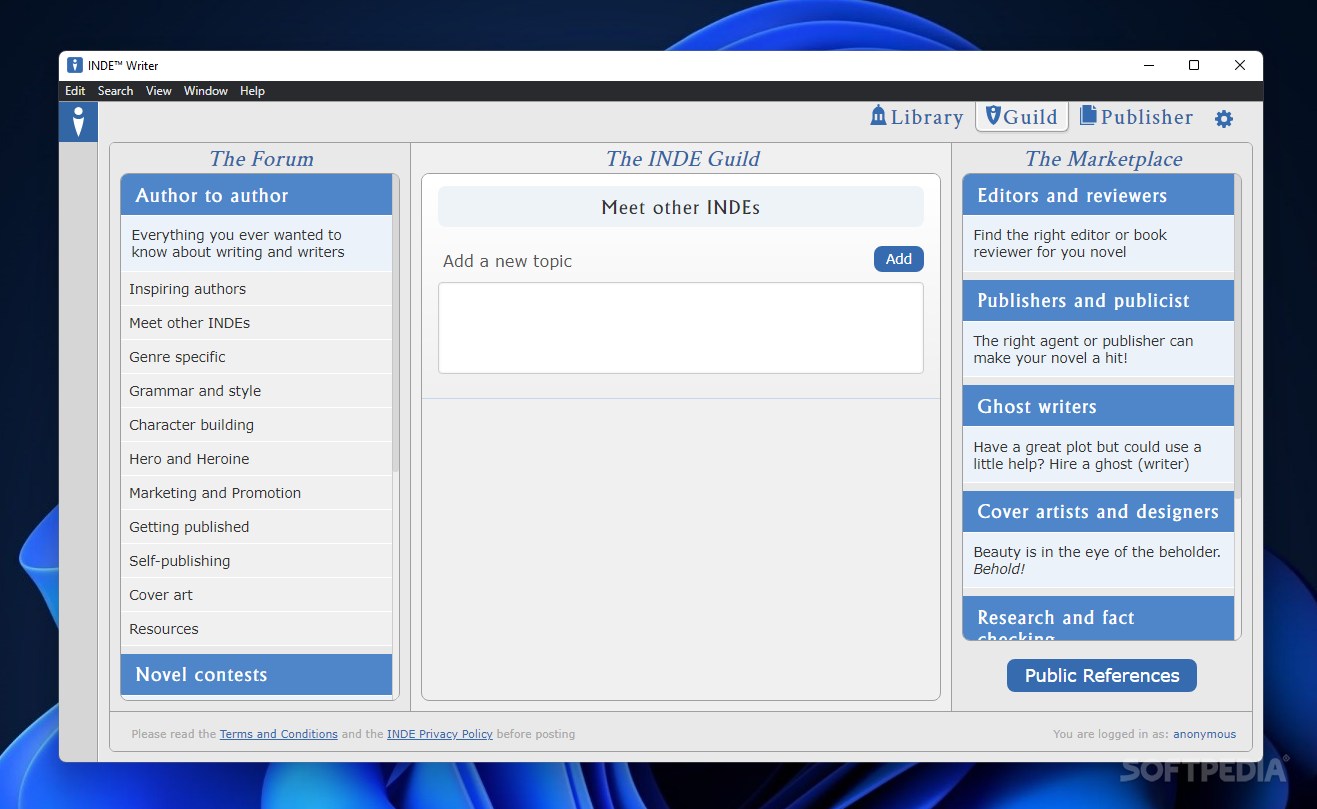
Task: Select the Hero and Heroine topic
Action: [256, 459]
